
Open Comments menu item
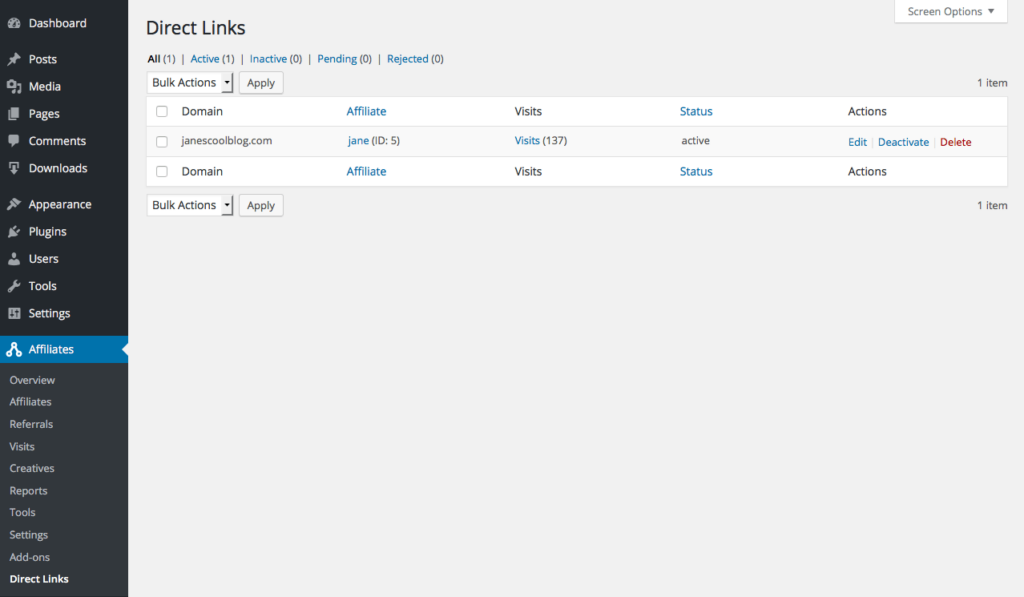(x=57, y=140)
